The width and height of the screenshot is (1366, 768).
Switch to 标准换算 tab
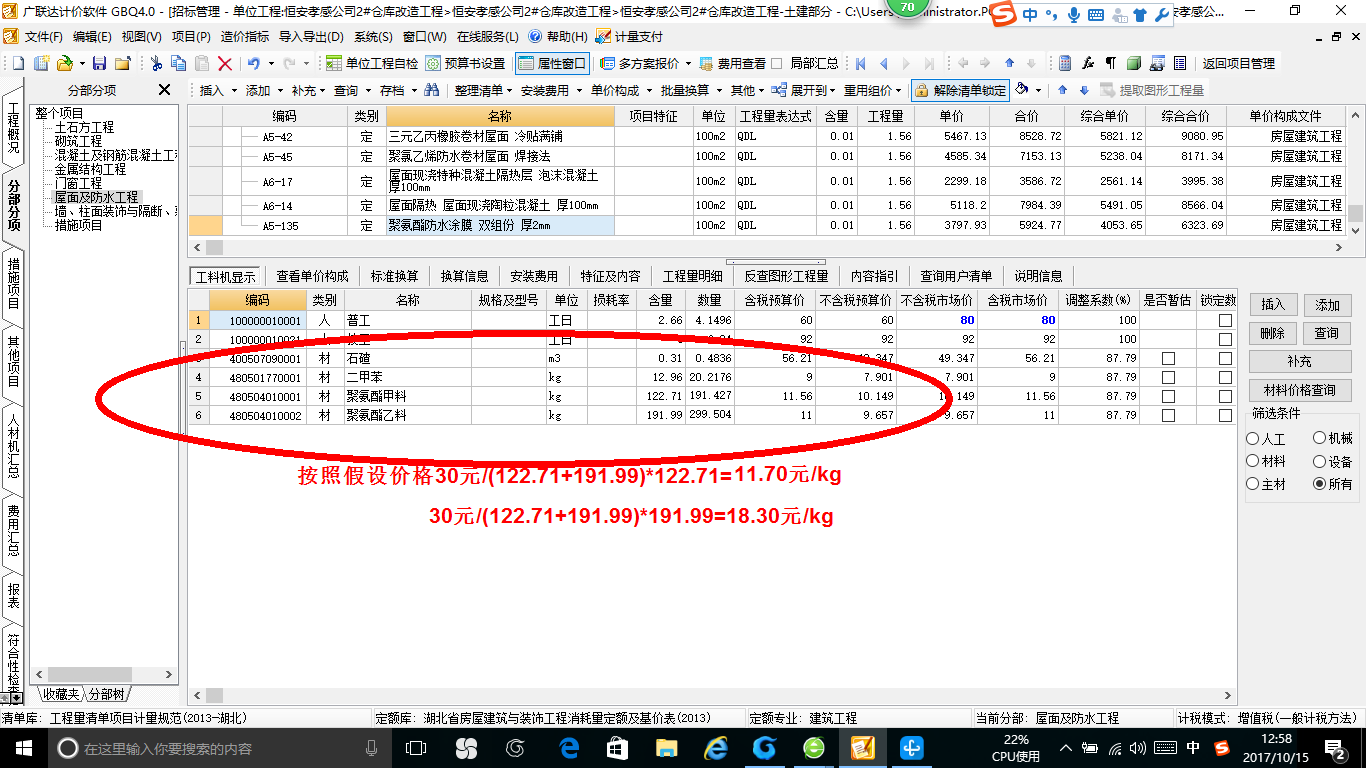coord(394,276)
